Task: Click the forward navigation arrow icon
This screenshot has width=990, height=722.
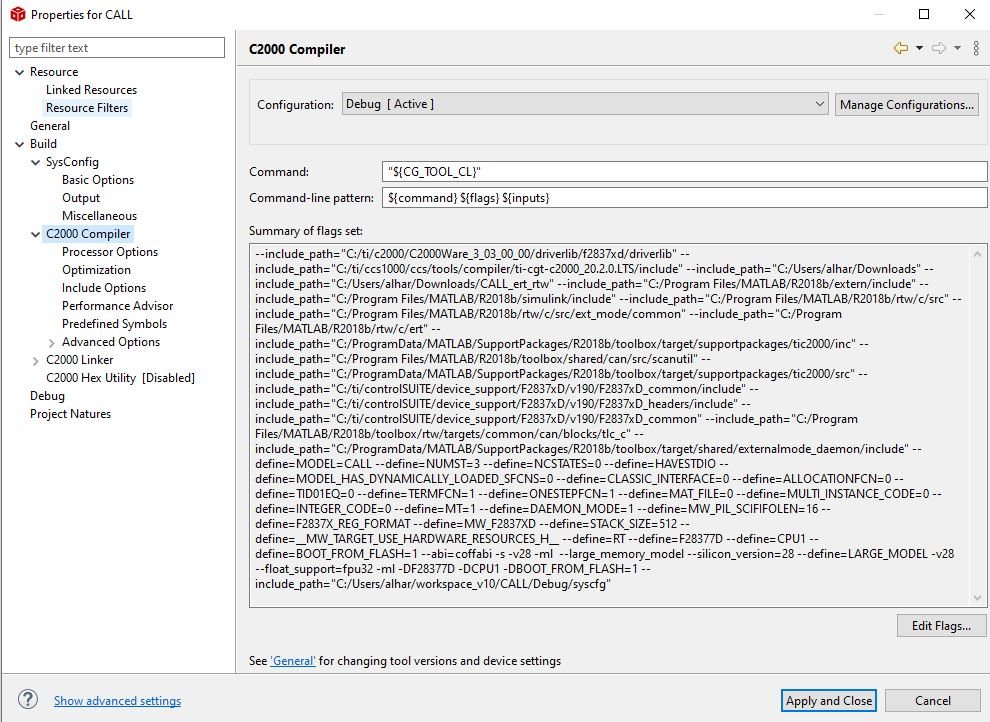Action: coord(939,48)
